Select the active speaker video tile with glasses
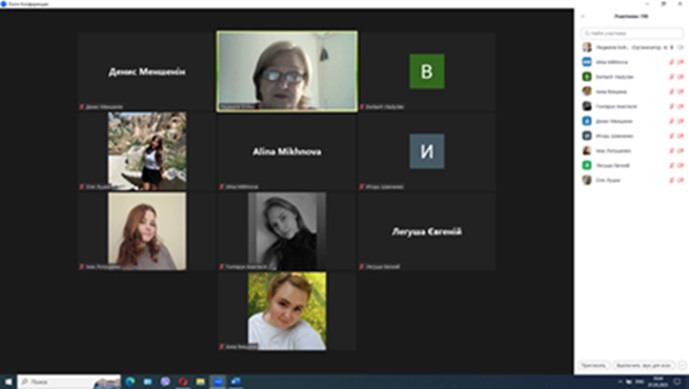This screenshot has height=389, width=689. pyautogui.click(x=287, y=71)
